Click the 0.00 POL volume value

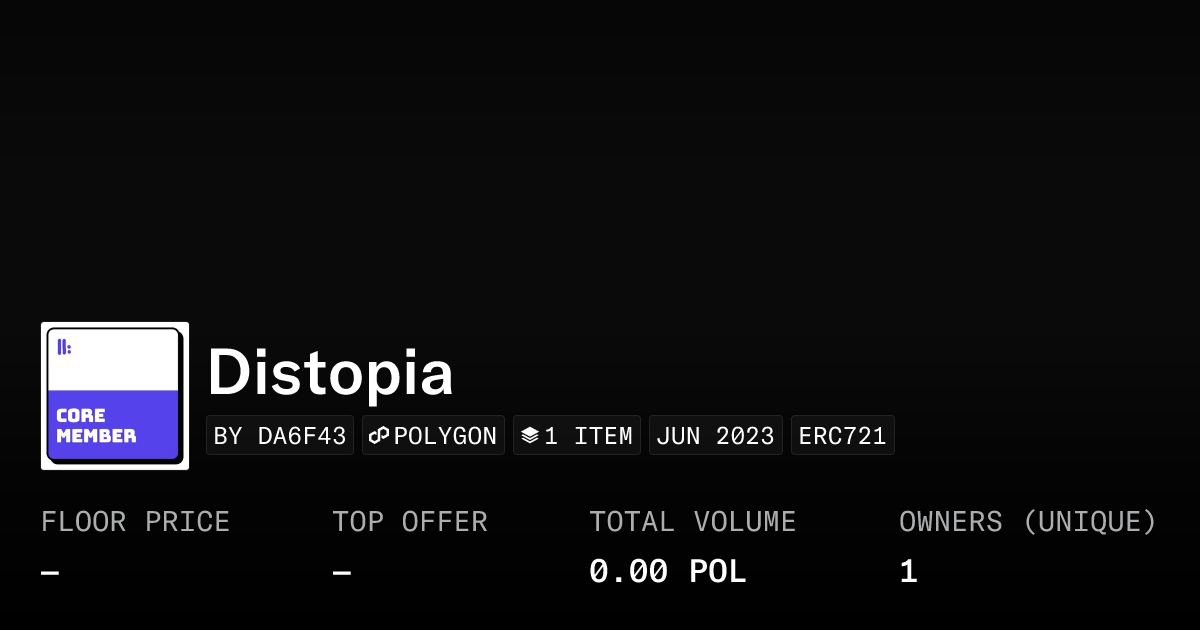point(667,572)
